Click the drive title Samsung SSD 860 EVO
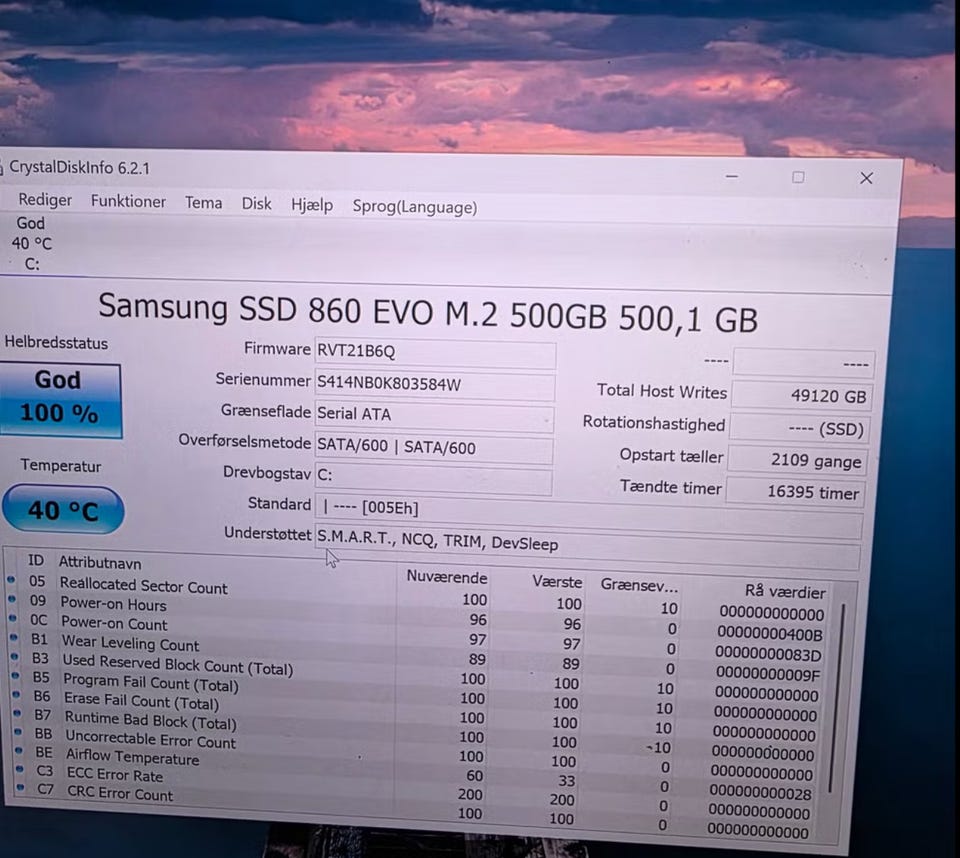 [x=428, y=312]
